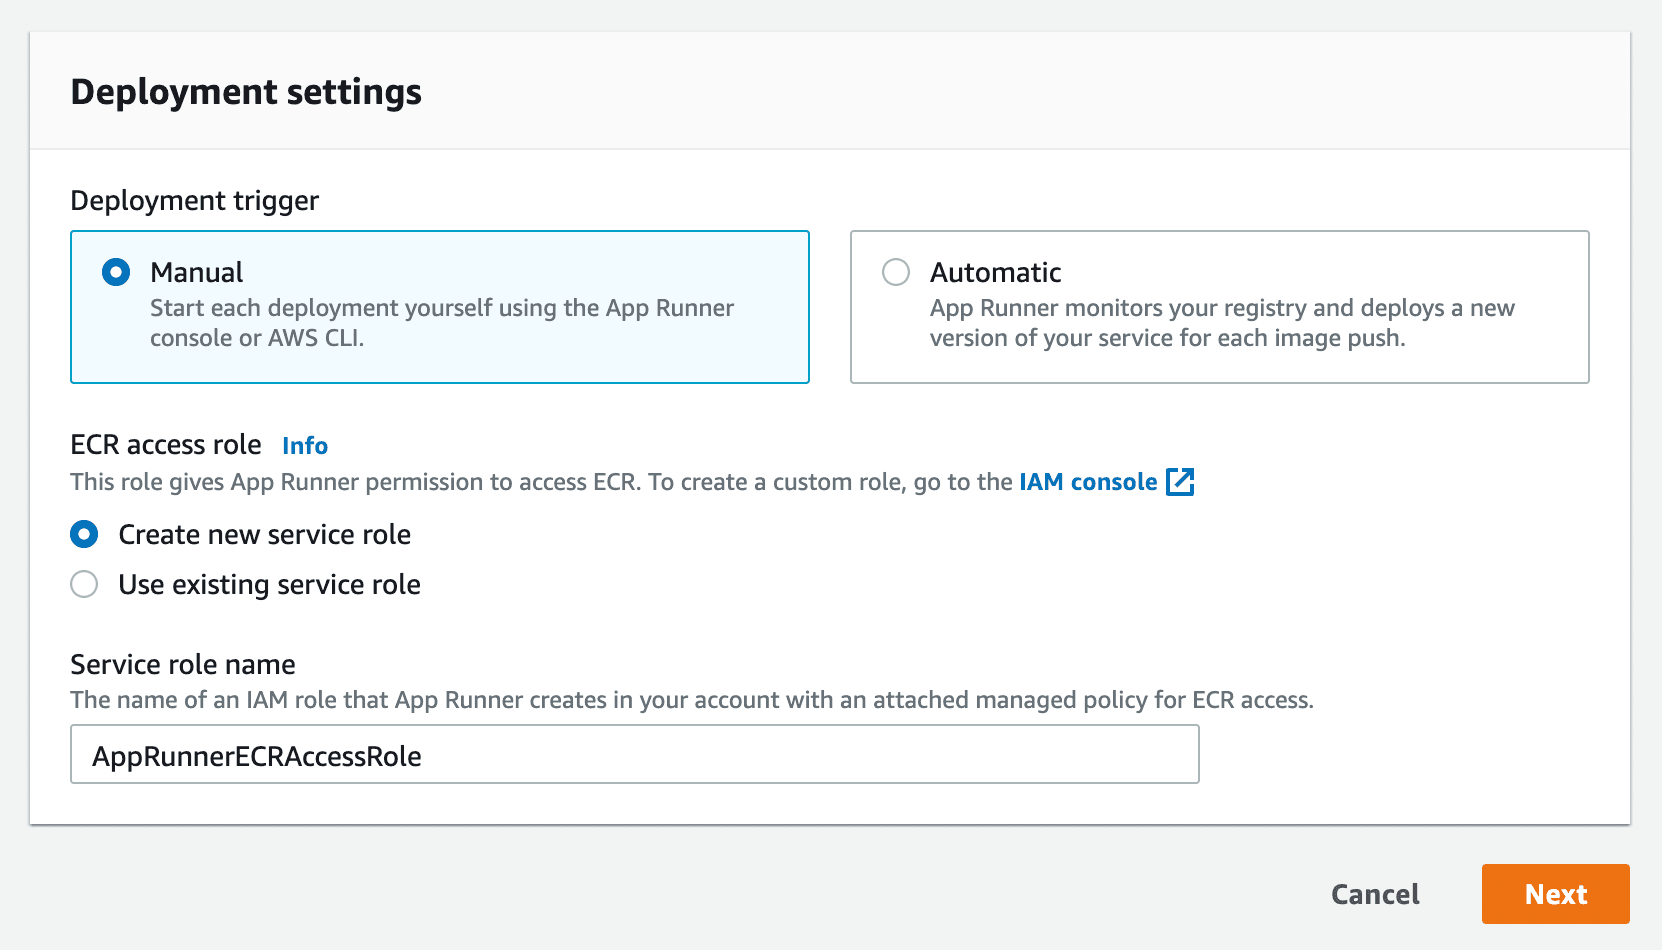Click the Manual option description text
Image resolution: width=1662 pixels, height=950 pixels.
tap(441, 322)
